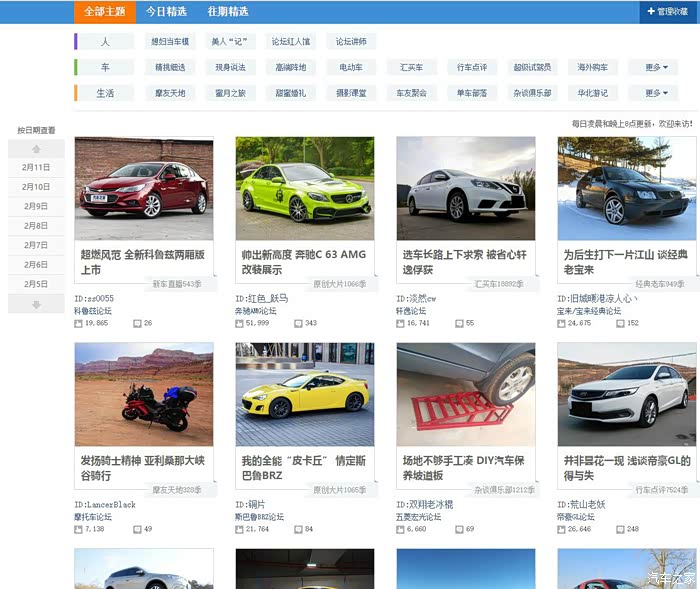Viewport: 700px width, 589px height.
Task: Click the comment icon under the 帝豪GL post
Action: point(621,529)
